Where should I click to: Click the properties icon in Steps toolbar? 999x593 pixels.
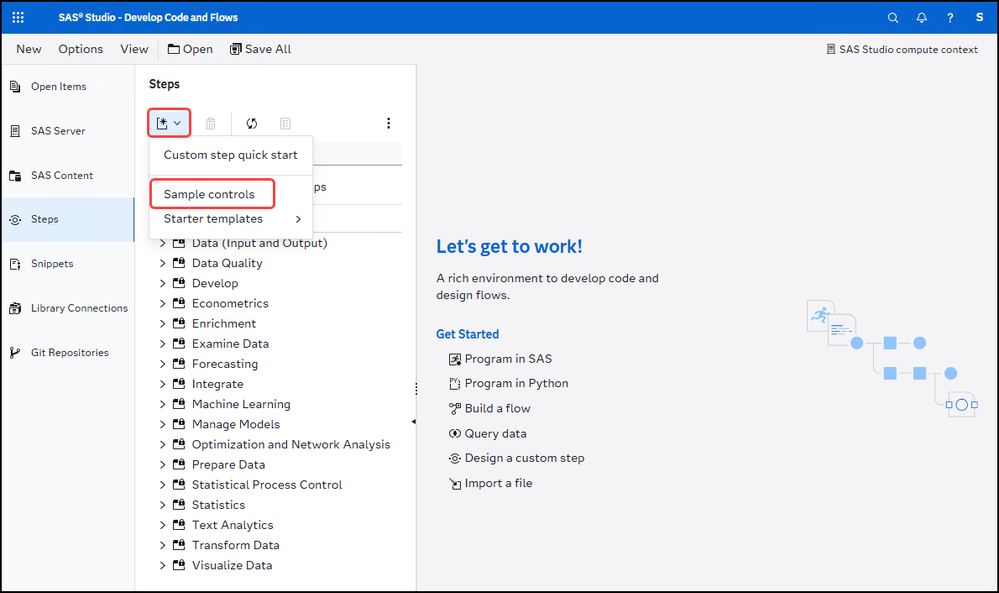coord(285,124)
